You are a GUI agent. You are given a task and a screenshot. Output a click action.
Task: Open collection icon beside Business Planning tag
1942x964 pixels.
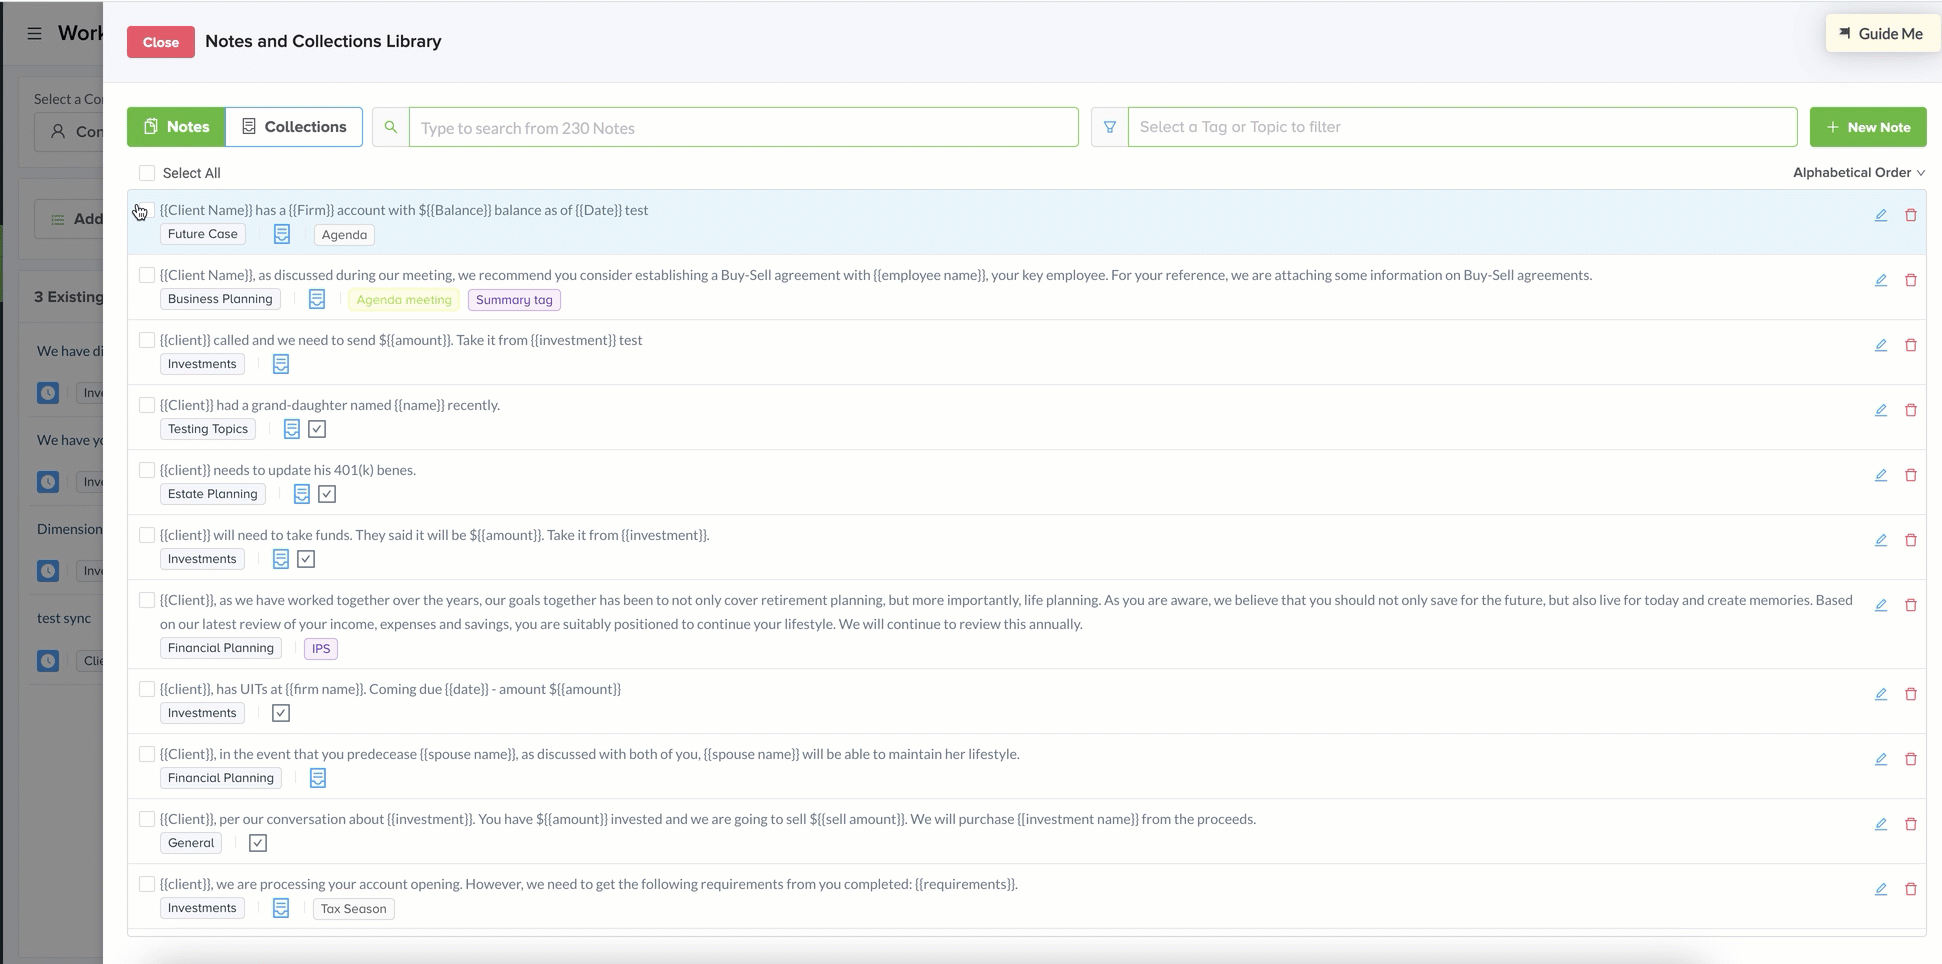[x=317, y=299]
